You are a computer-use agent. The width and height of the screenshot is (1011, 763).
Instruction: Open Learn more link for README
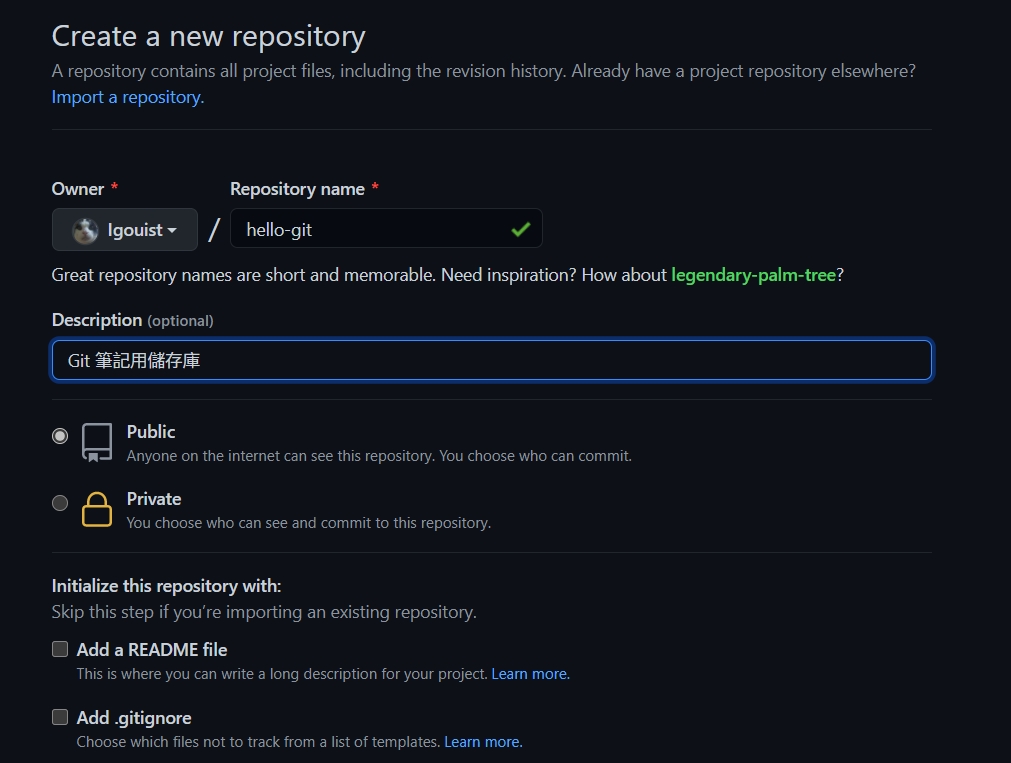tap(530, 674)
